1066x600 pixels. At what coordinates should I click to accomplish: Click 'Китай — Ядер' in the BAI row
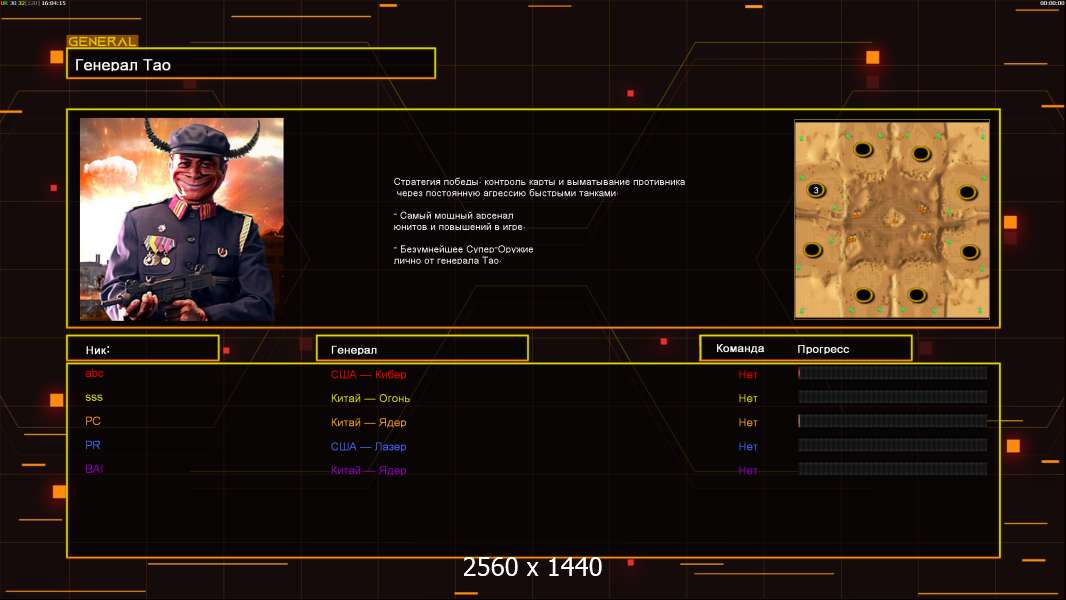click(368, 470)
